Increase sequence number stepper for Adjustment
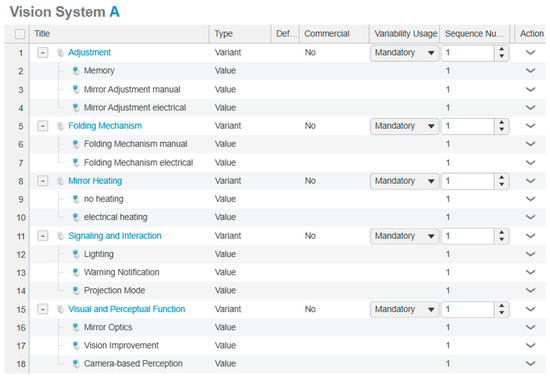The width and height of the screenshot is (550, 378). coord(502,49)
